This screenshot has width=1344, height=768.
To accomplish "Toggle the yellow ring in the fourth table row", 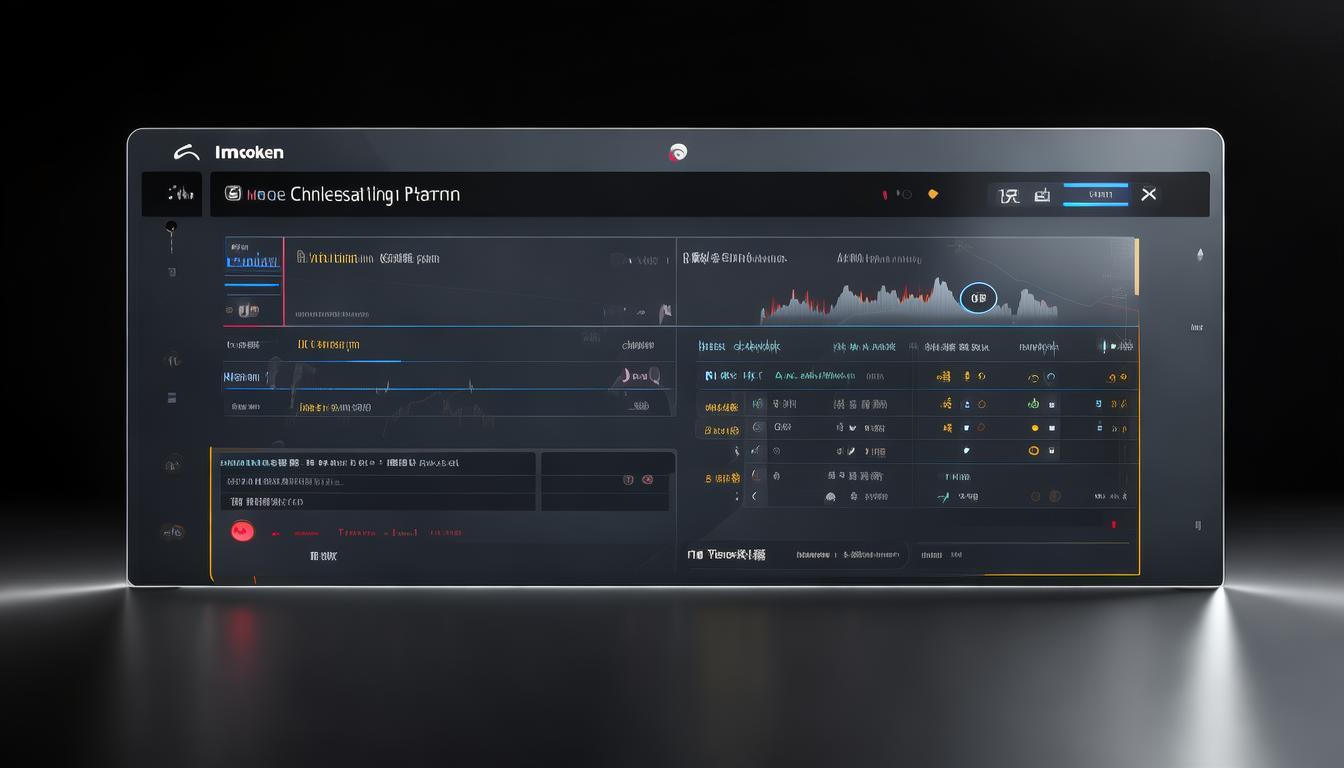I will pyautogui.click(x=1034, y=451).
